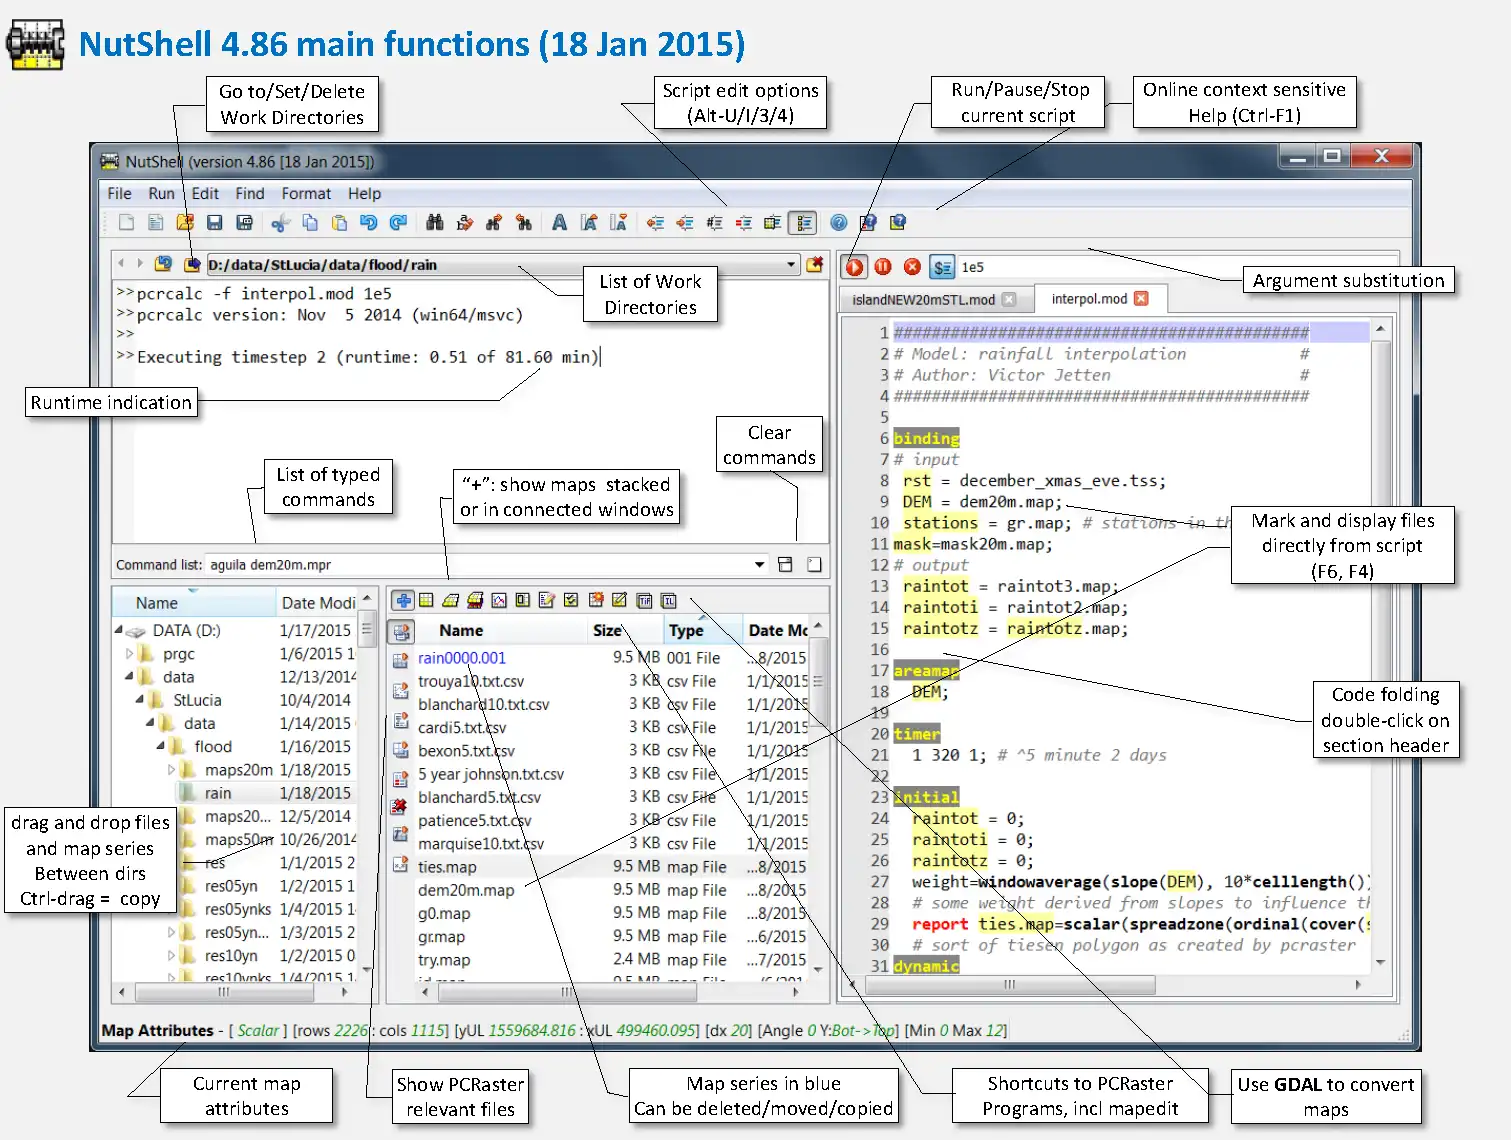Click the timeseries plot shortcut icon
The height and width of the screenshot is (1140, 1511).
click(499, 600)
